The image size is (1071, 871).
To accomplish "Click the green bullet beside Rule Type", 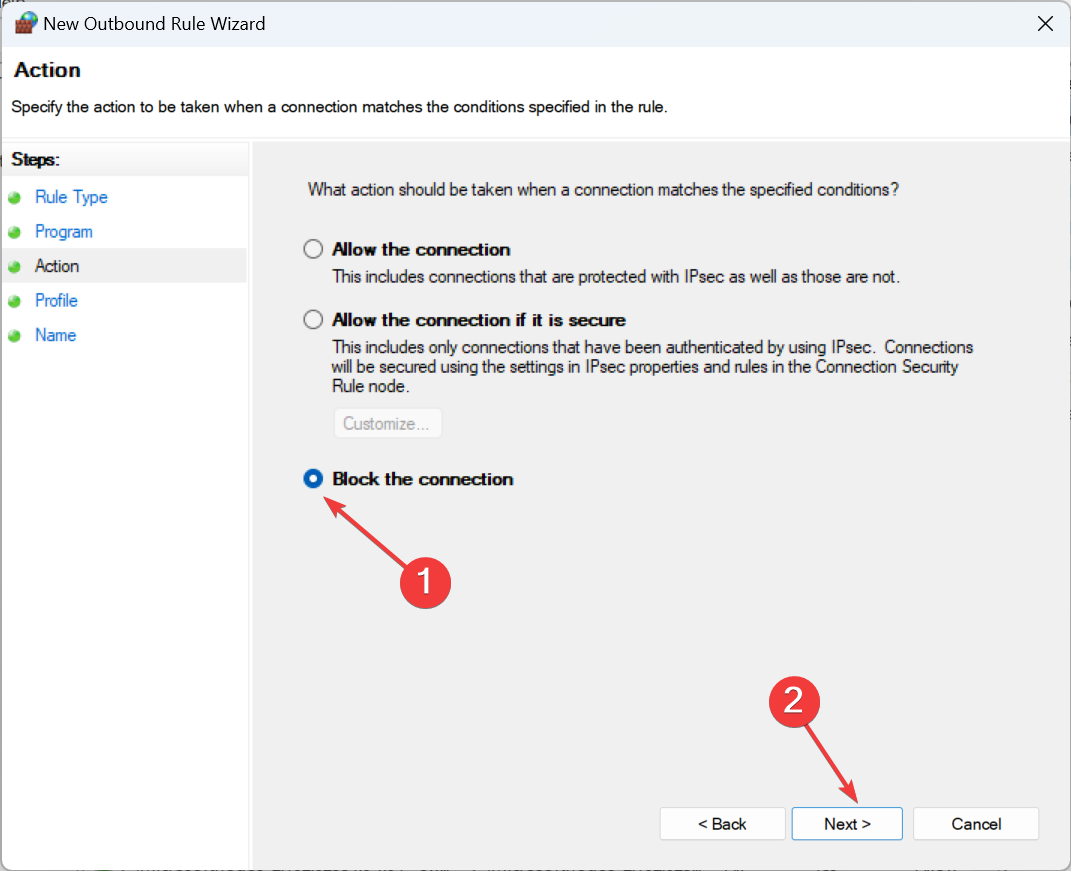I will pos(14,198).
